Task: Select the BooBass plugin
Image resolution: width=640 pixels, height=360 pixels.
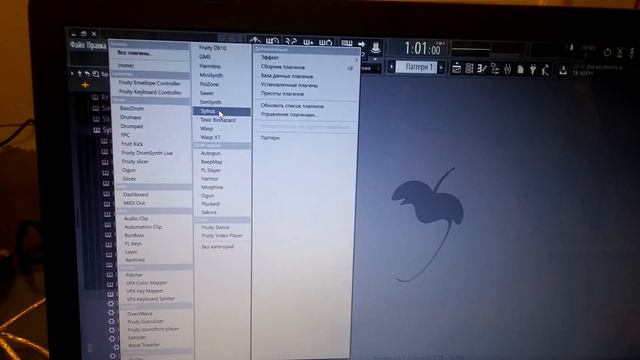Action: pyautogui.click(x=134, y=236)
